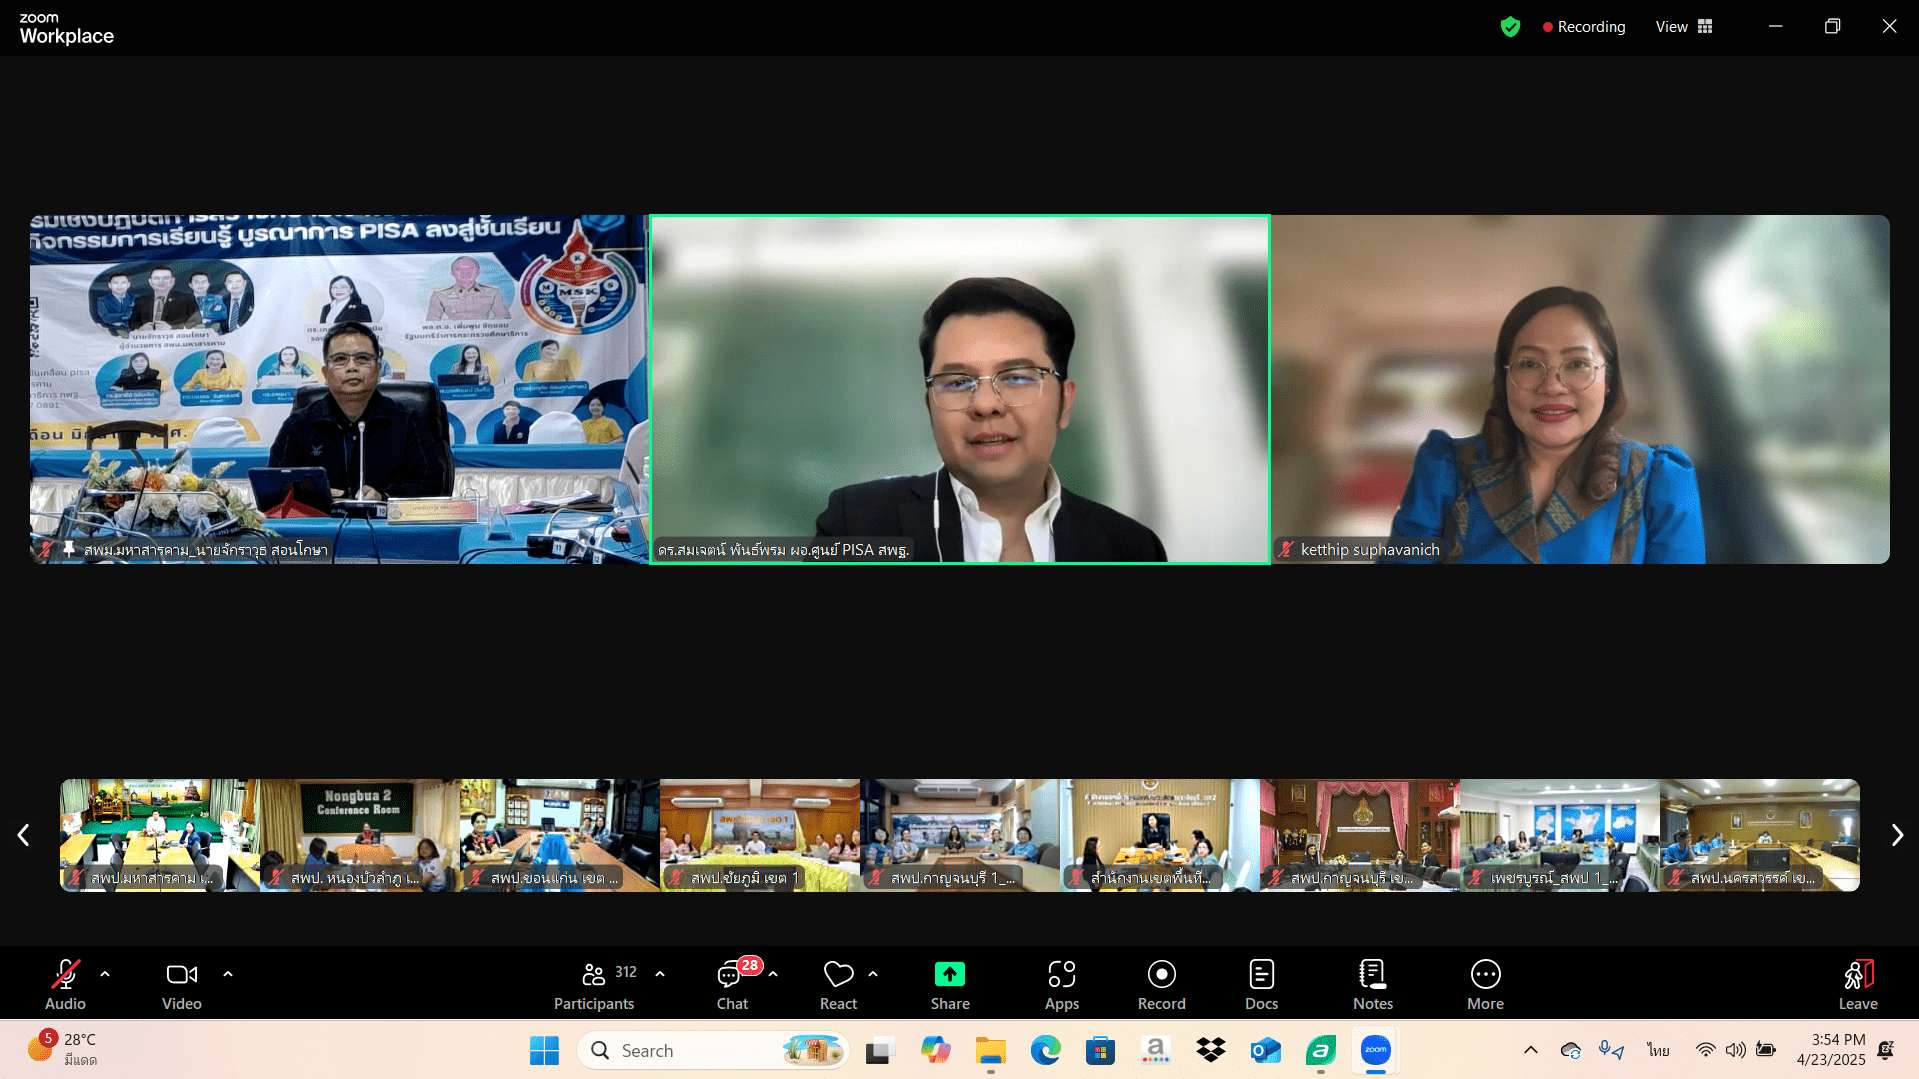This screenshot has width=1919, height=1079.
Task: Go to previous page of video thumbnails
Action: 23,835
